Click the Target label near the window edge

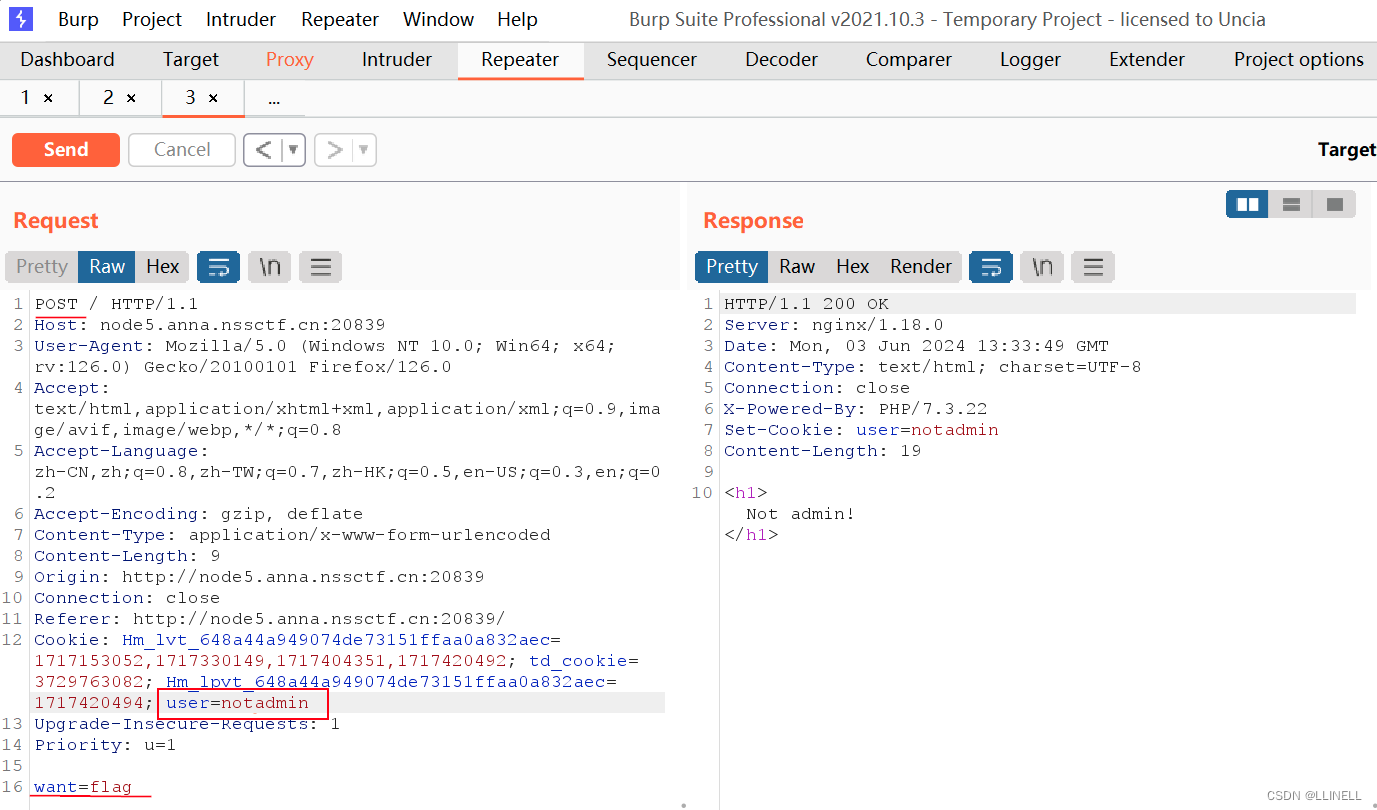tap(1347, 150)
